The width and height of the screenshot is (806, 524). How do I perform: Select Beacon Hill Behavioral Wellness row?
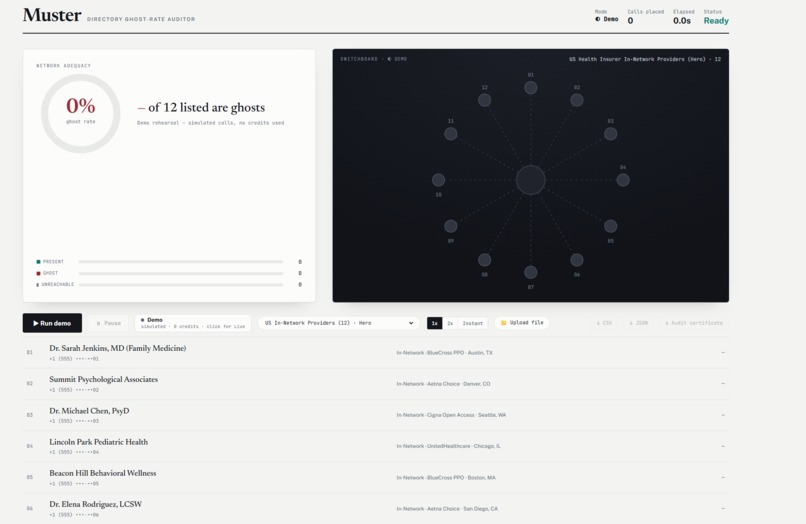(376, 478)
